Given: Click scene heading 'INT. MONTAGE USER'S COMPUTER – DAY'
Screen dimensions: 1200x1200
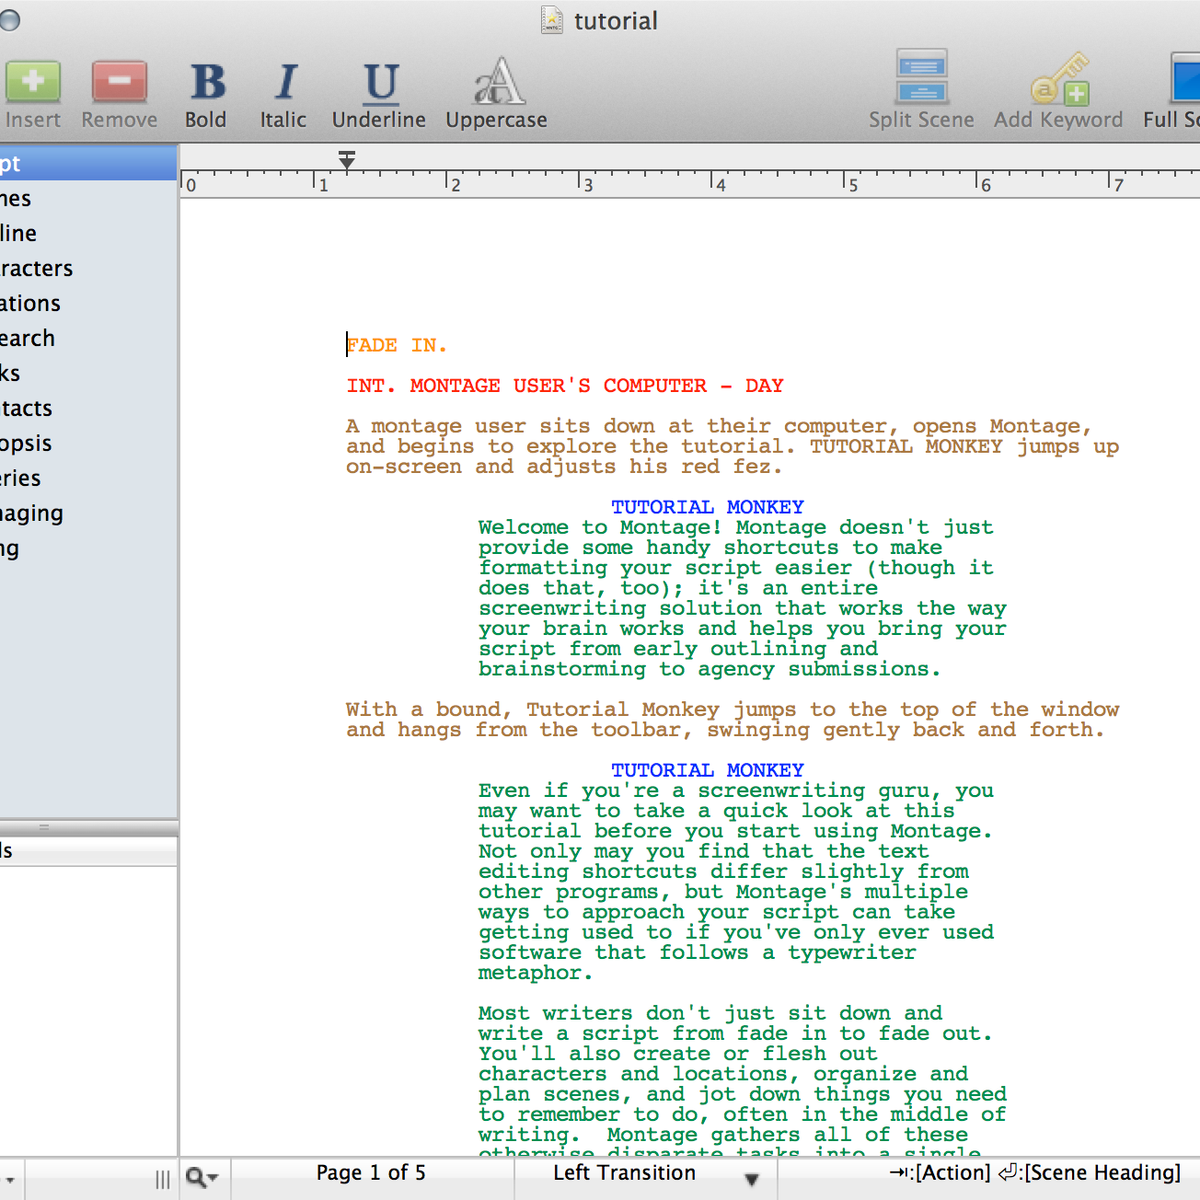Looking at the screenshot, I should click(x=565, y=385).
